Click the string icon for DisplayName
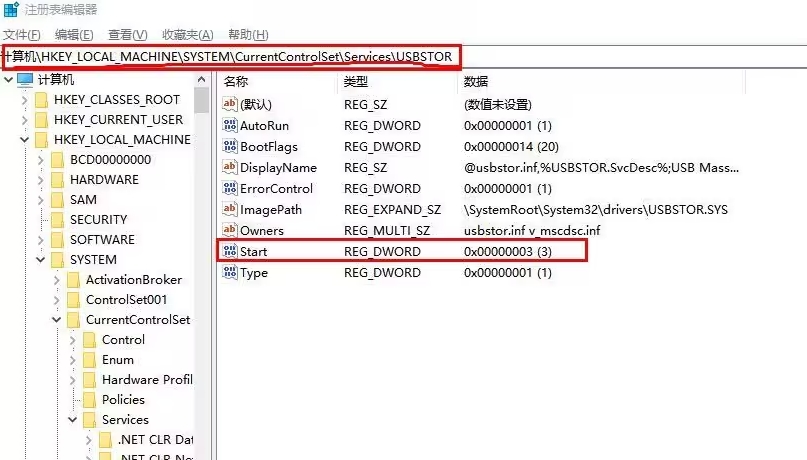The image size is (807, 460). (x=230, y=167)
